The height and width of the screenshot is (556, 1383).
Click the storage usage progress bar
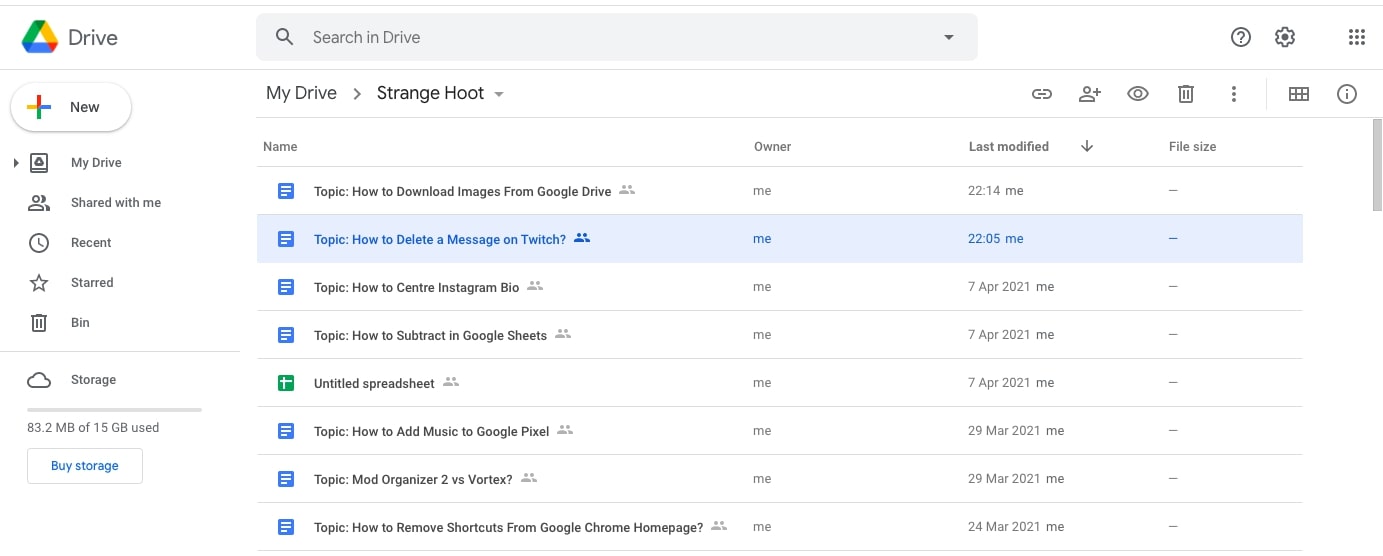click(x=114, y=410)
